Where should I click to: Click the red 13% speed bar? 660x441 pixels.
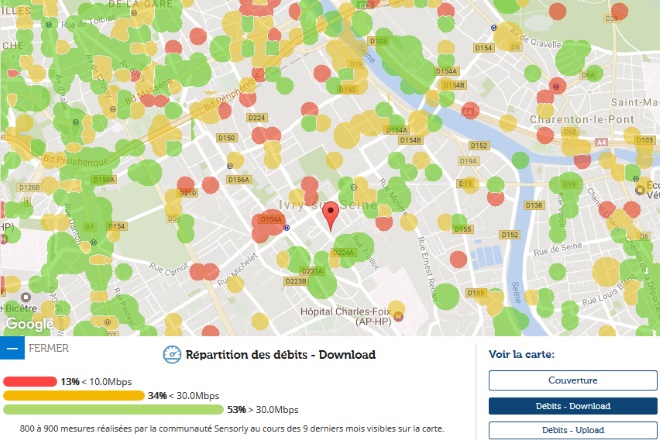pos(30,381)
